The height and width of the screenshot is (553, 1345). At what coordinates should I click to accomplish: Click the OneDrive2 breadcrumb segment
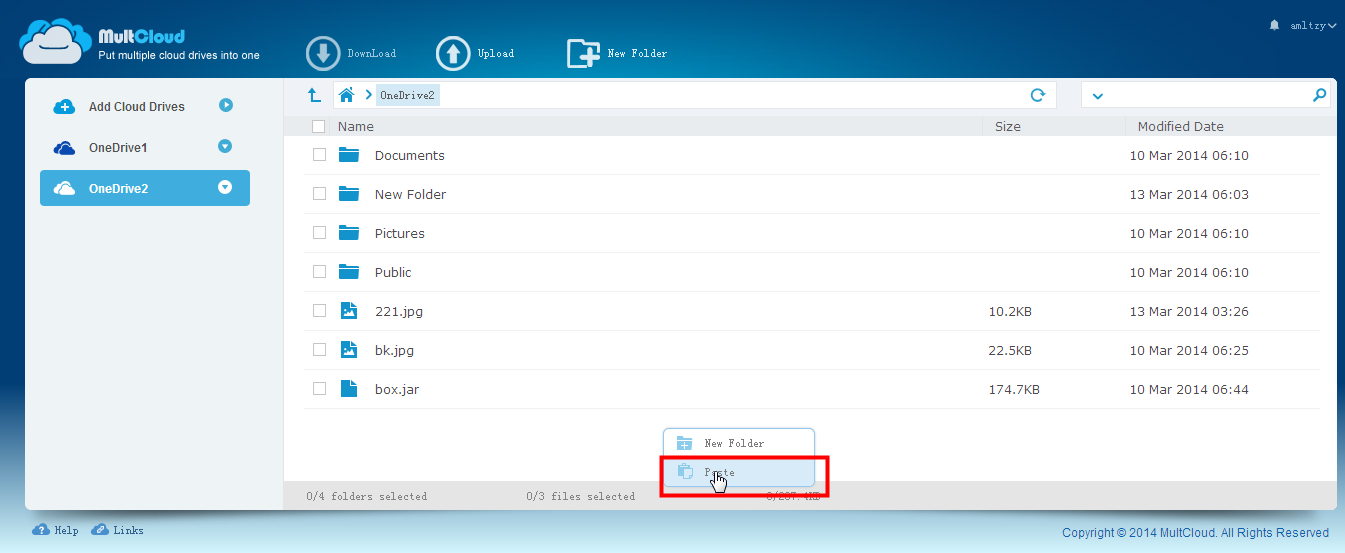(x=407, y=95)
